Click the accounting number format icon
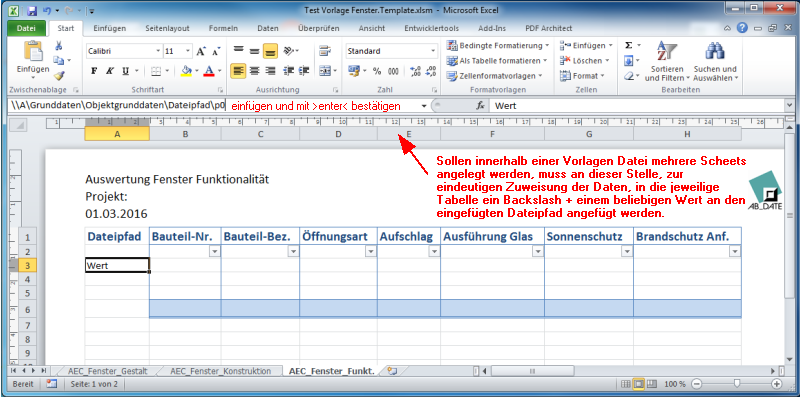The image size is (800, 397). pos(354,70)
